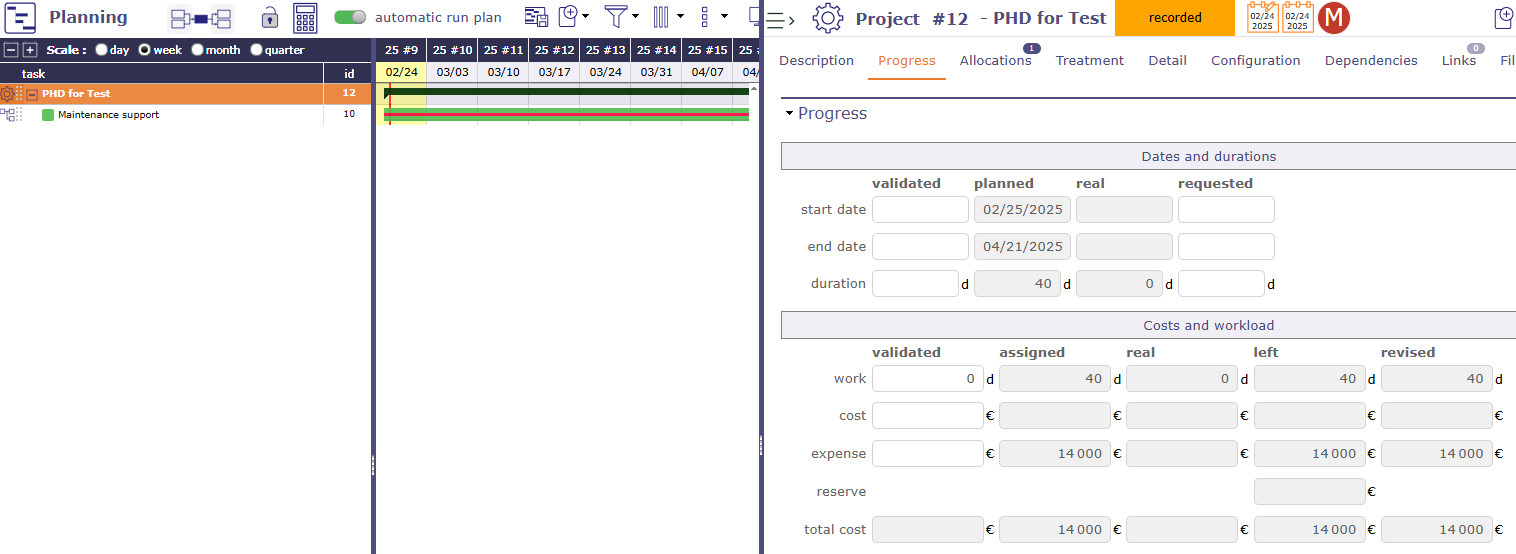
Task: Collapse all tasks with minus box icon
Action: coord(11,50)
